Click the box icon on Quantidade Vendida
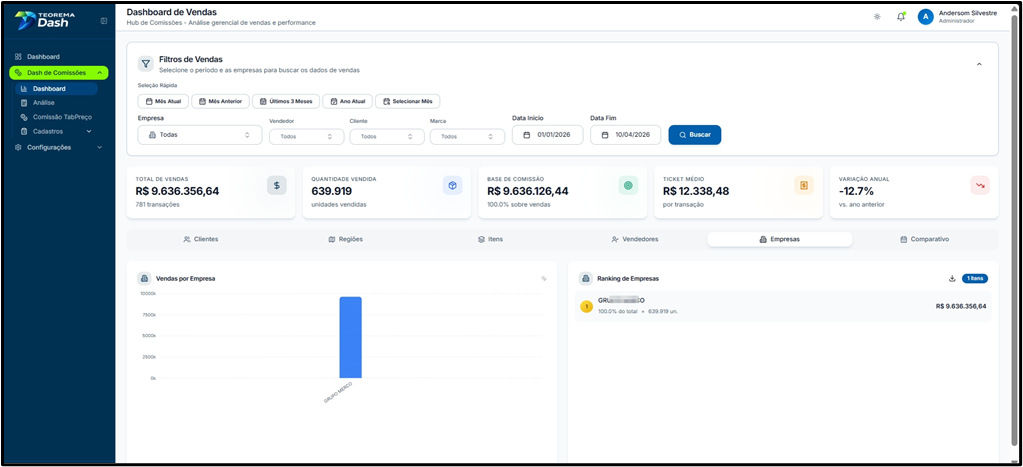The width and height of the screenshot is (1023, 467). coord(452,185)
